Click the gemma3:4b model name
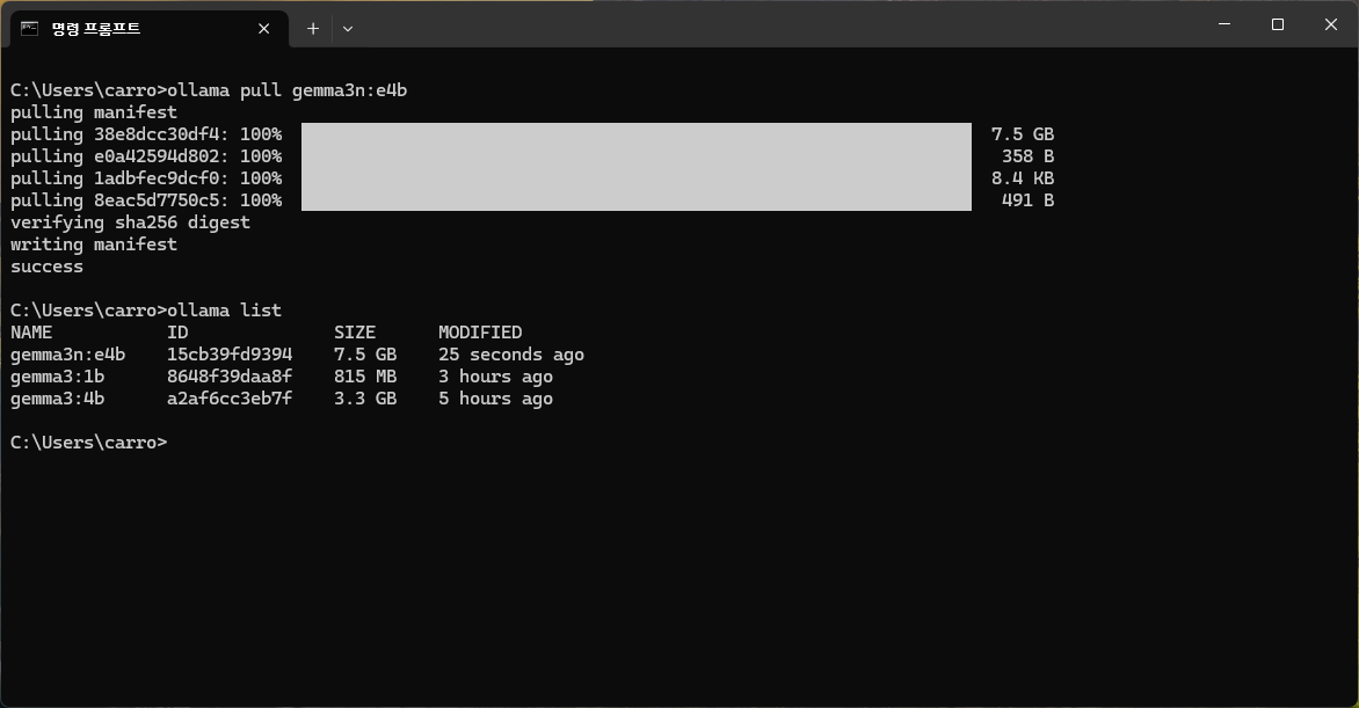 pyautogui.click(x=57, y=398)
